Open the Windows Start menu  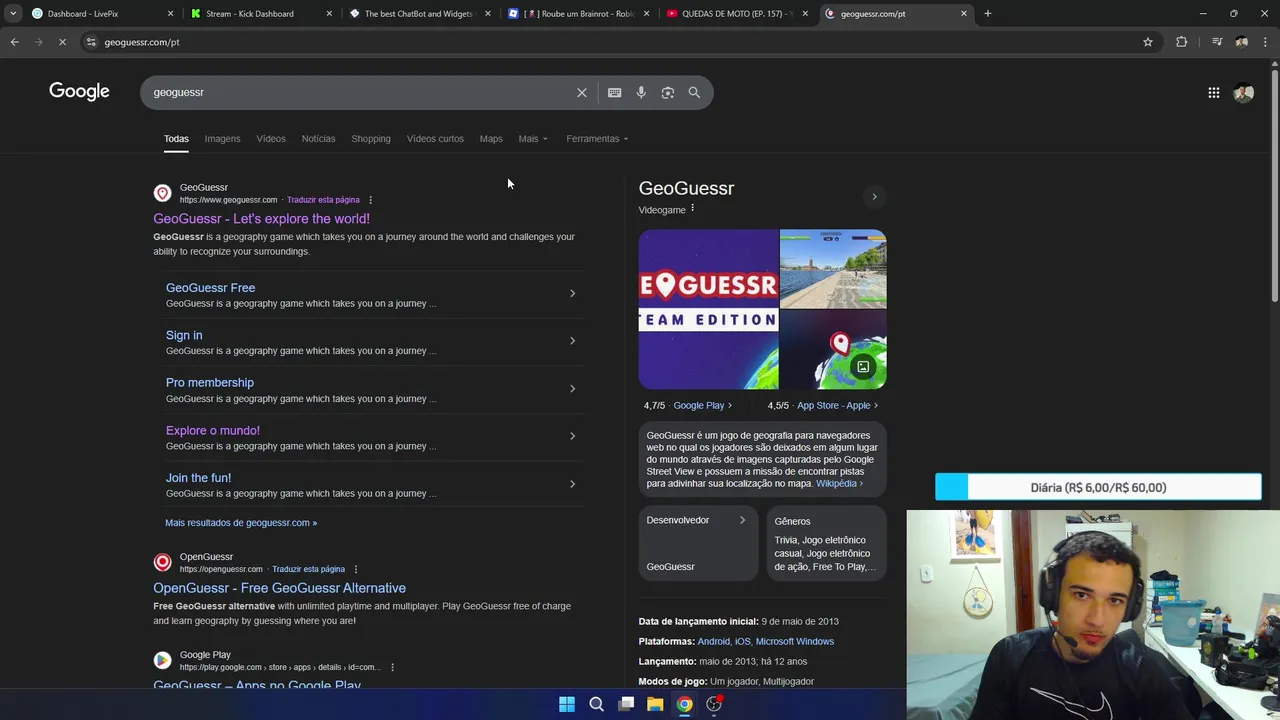tap(567, 704)
